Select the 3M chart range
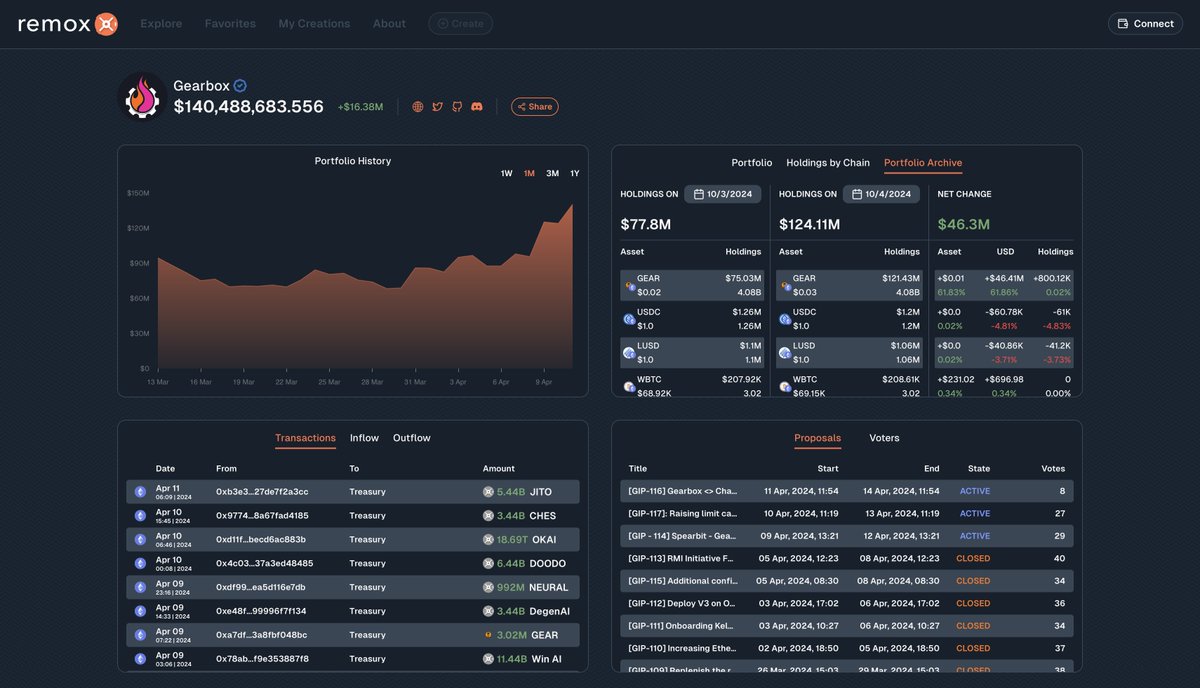 [552, 174]
